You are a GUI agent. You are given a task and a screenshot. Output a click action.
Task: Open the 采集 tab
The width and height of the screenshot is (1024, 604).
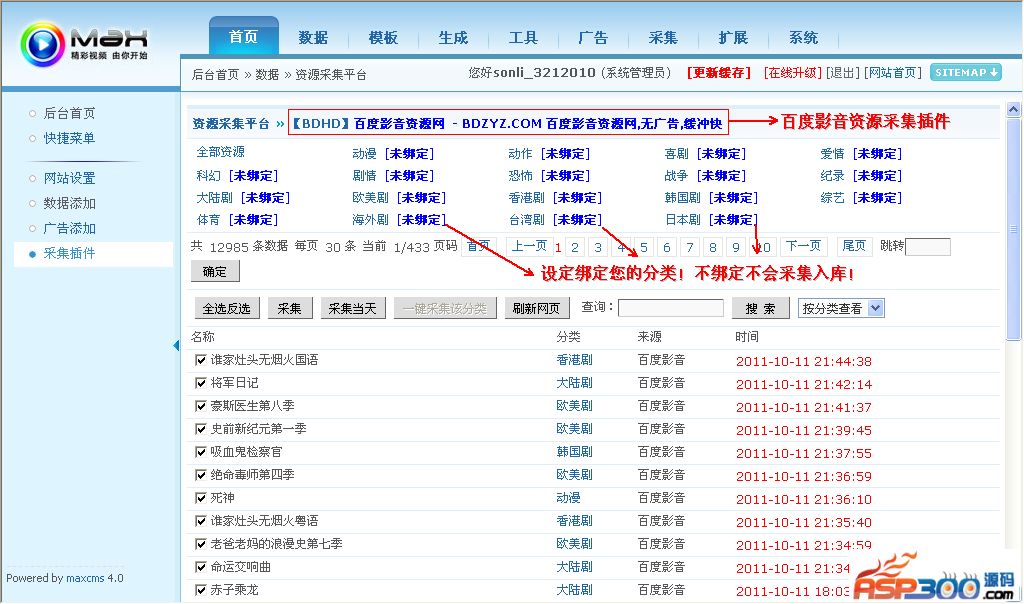(x=663, y=38)
